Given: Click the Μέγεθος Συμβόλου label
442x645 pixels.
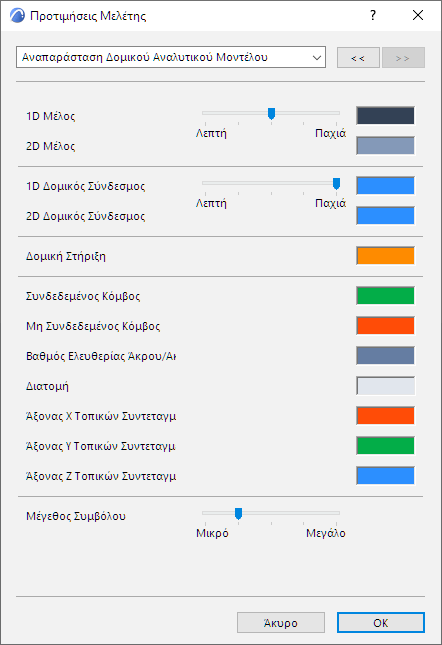Looking at the screenshot, I should (x=76, y=516).
